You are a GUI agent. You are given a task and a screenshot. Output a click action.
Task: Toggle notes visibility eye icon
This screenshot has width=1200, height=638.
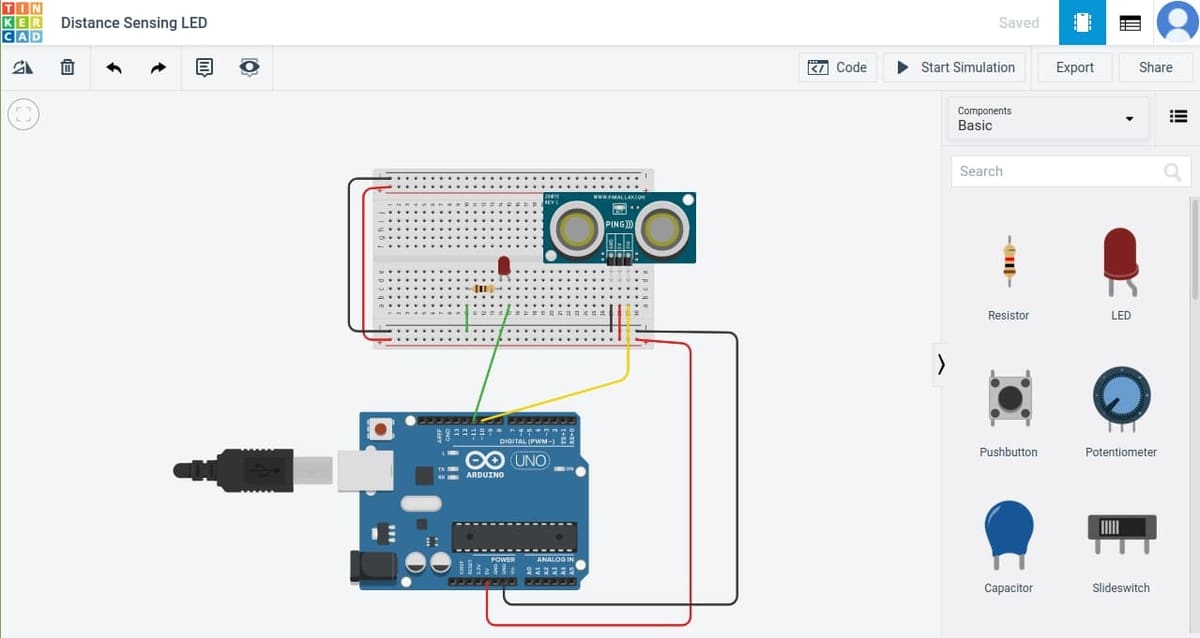(249, 68)
